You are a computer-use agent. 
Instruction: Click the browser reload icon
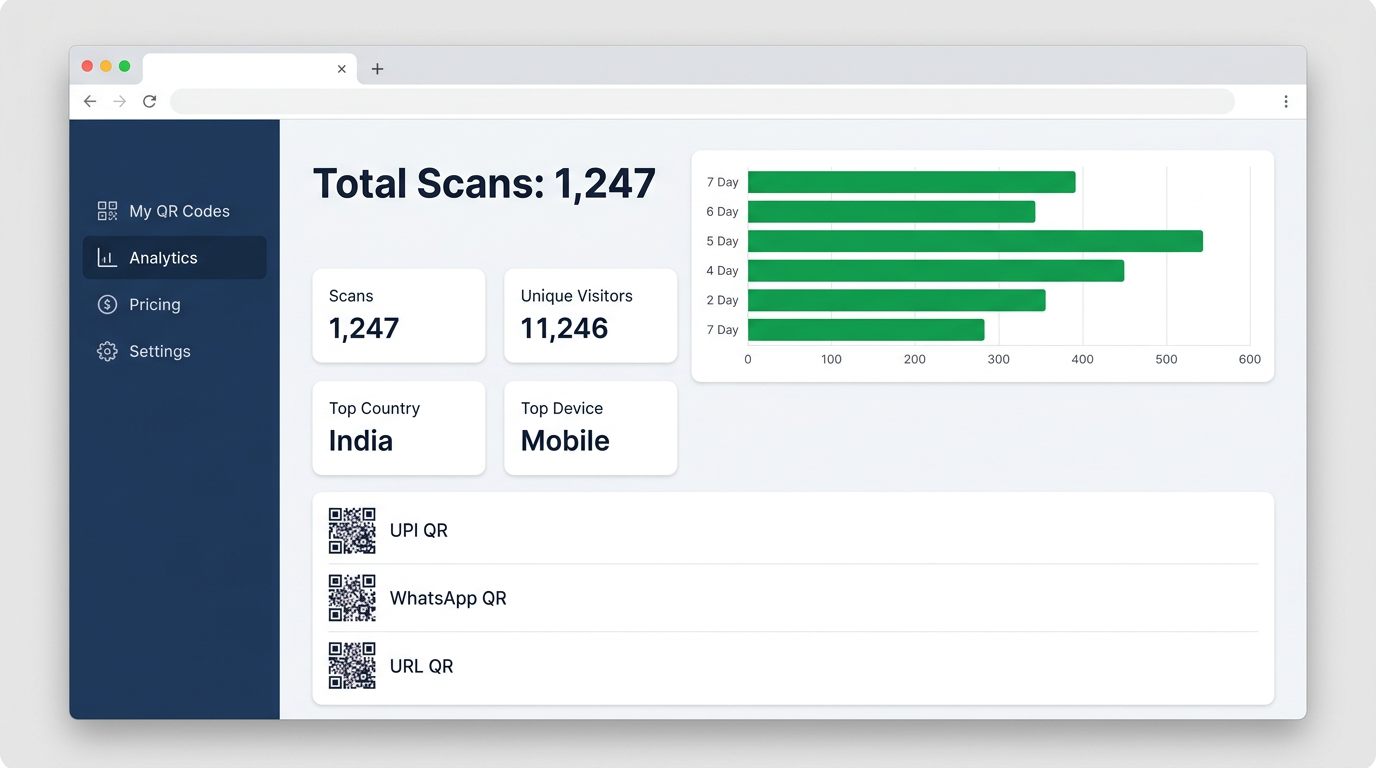click(x=149, y=101)
